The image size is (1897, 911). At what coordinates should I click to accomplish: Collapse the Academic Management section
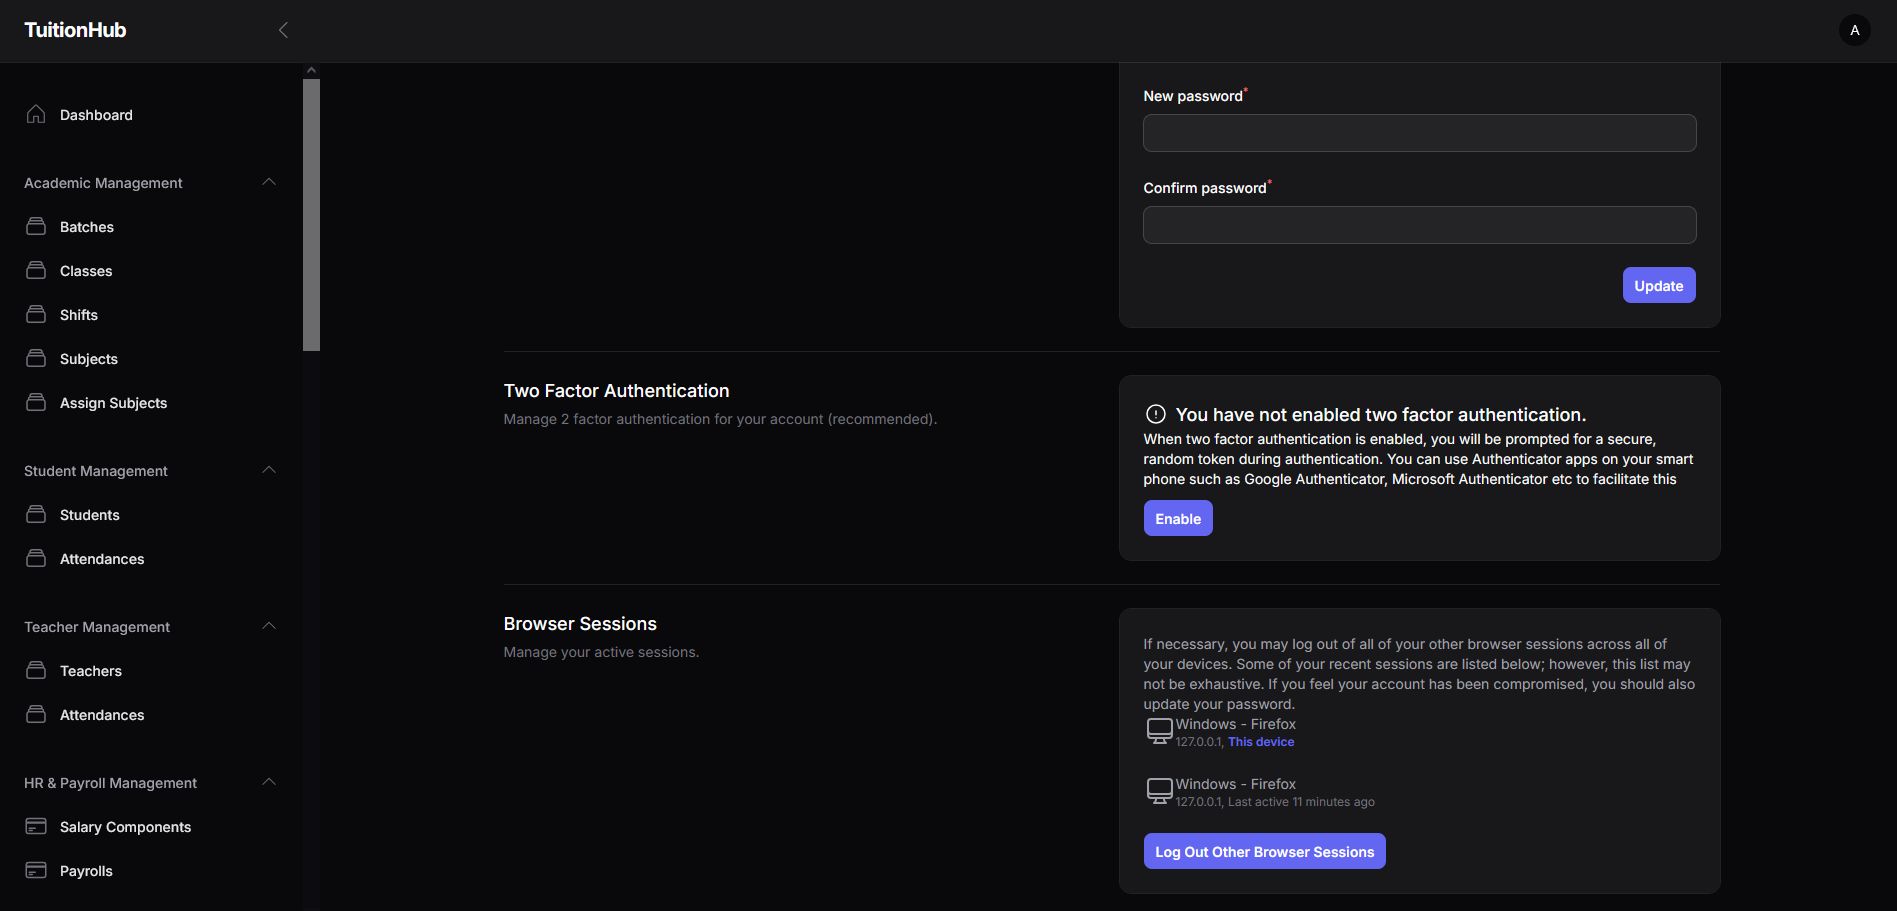(268, 182)
